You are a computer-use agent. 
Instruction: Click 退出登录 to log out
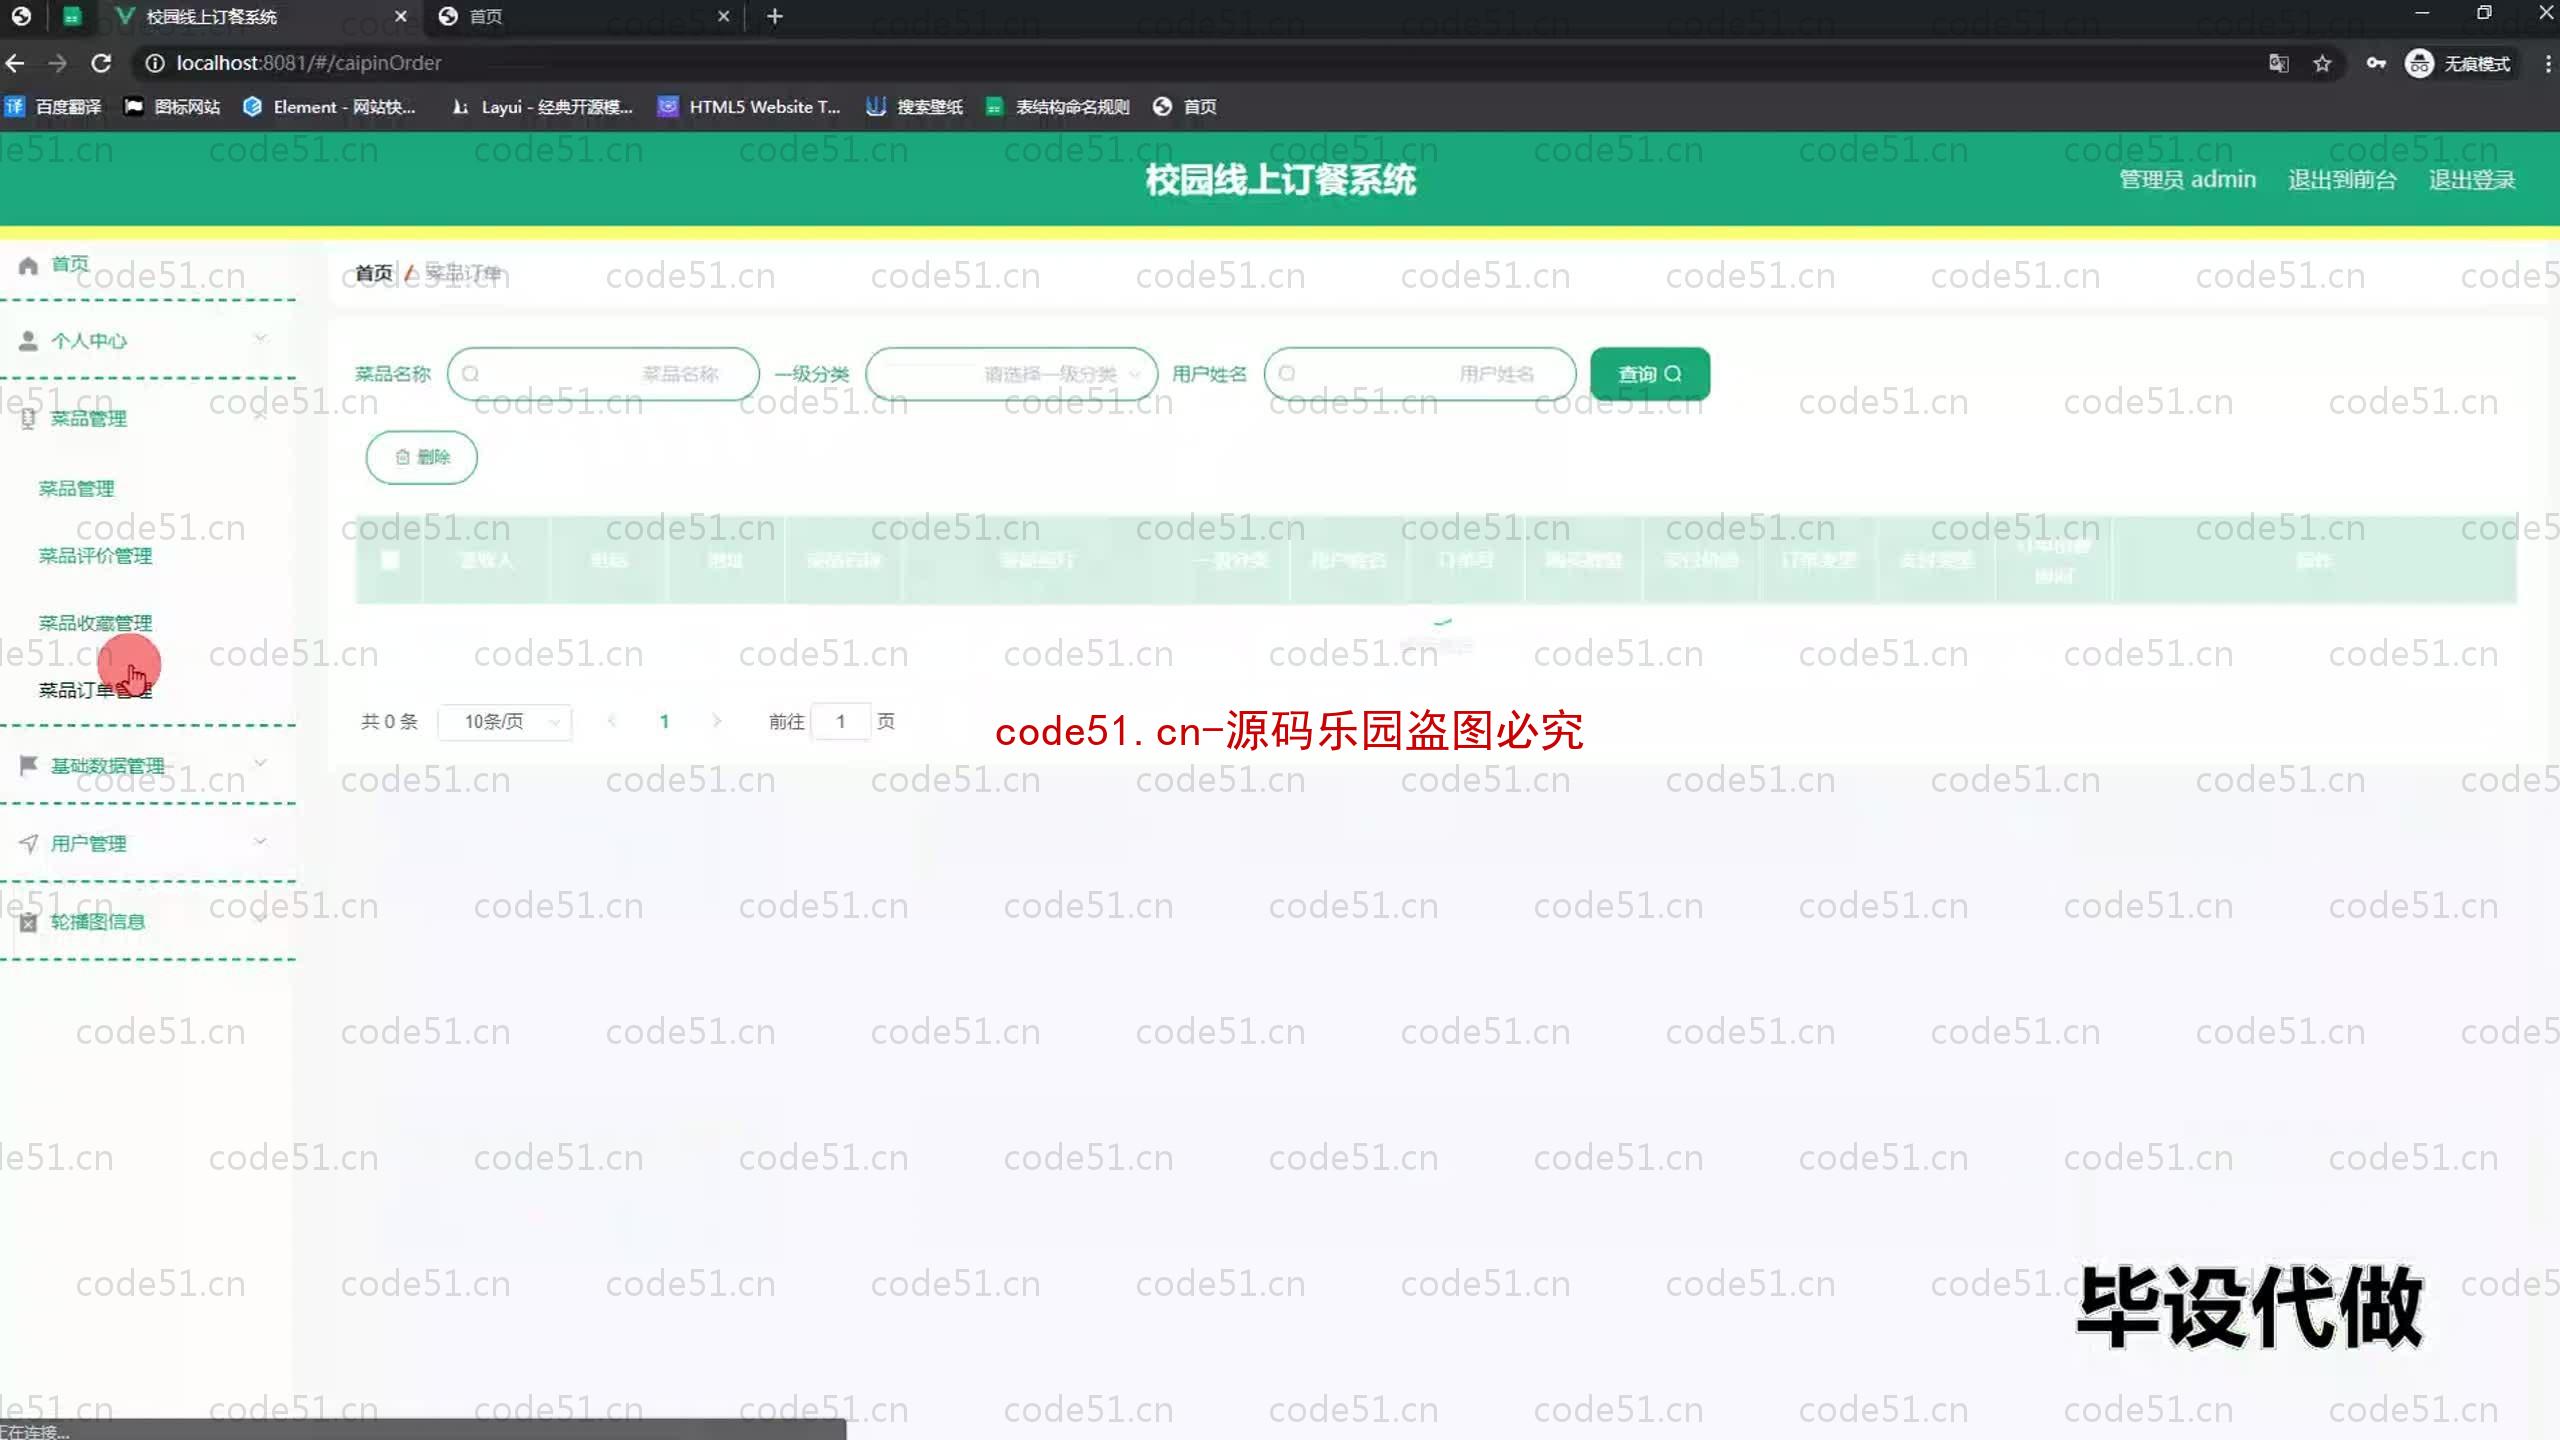coord(2471,180)
